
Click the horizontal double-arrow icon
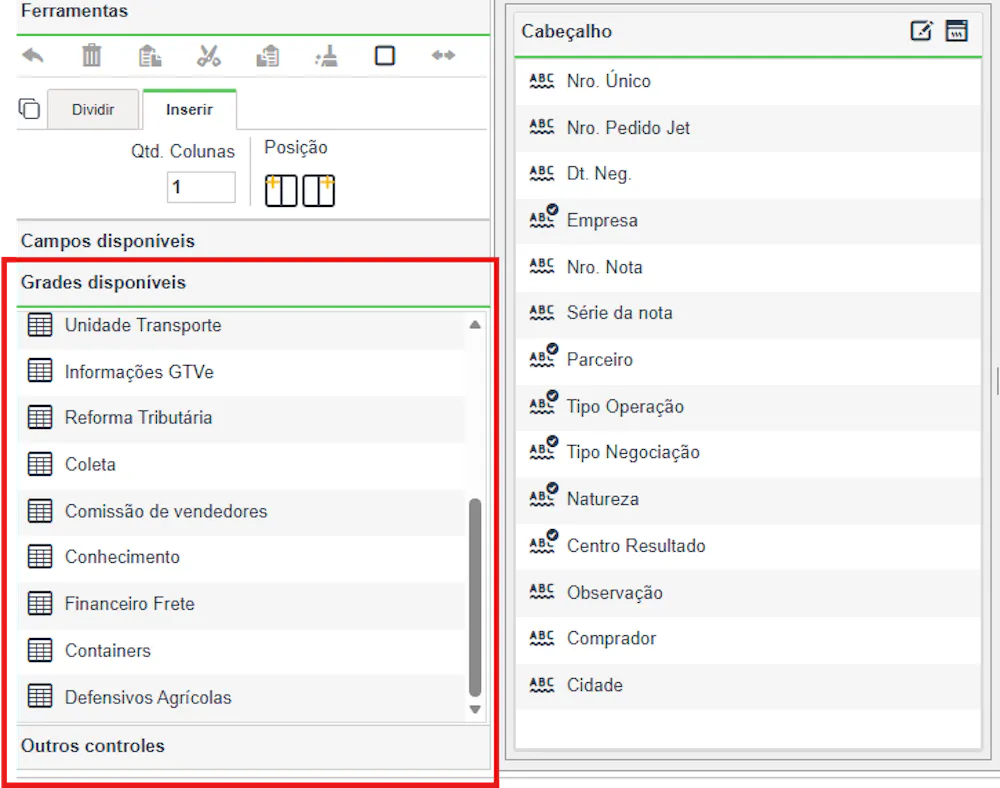pyautogui.click(x=443, y=55)
